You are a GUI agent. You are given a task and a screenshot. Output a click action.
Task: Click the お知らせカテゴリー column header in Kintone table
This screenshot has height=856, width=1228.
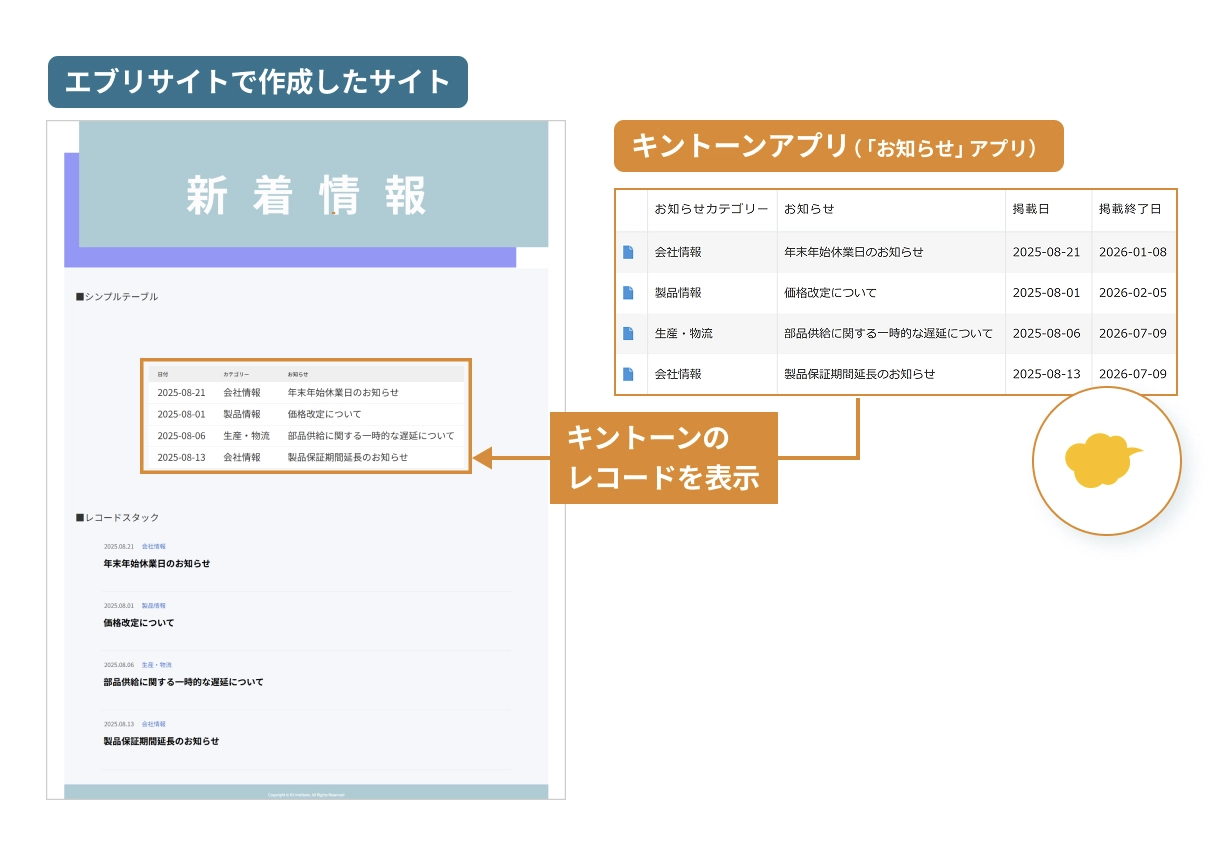click(x=711, y=209)
